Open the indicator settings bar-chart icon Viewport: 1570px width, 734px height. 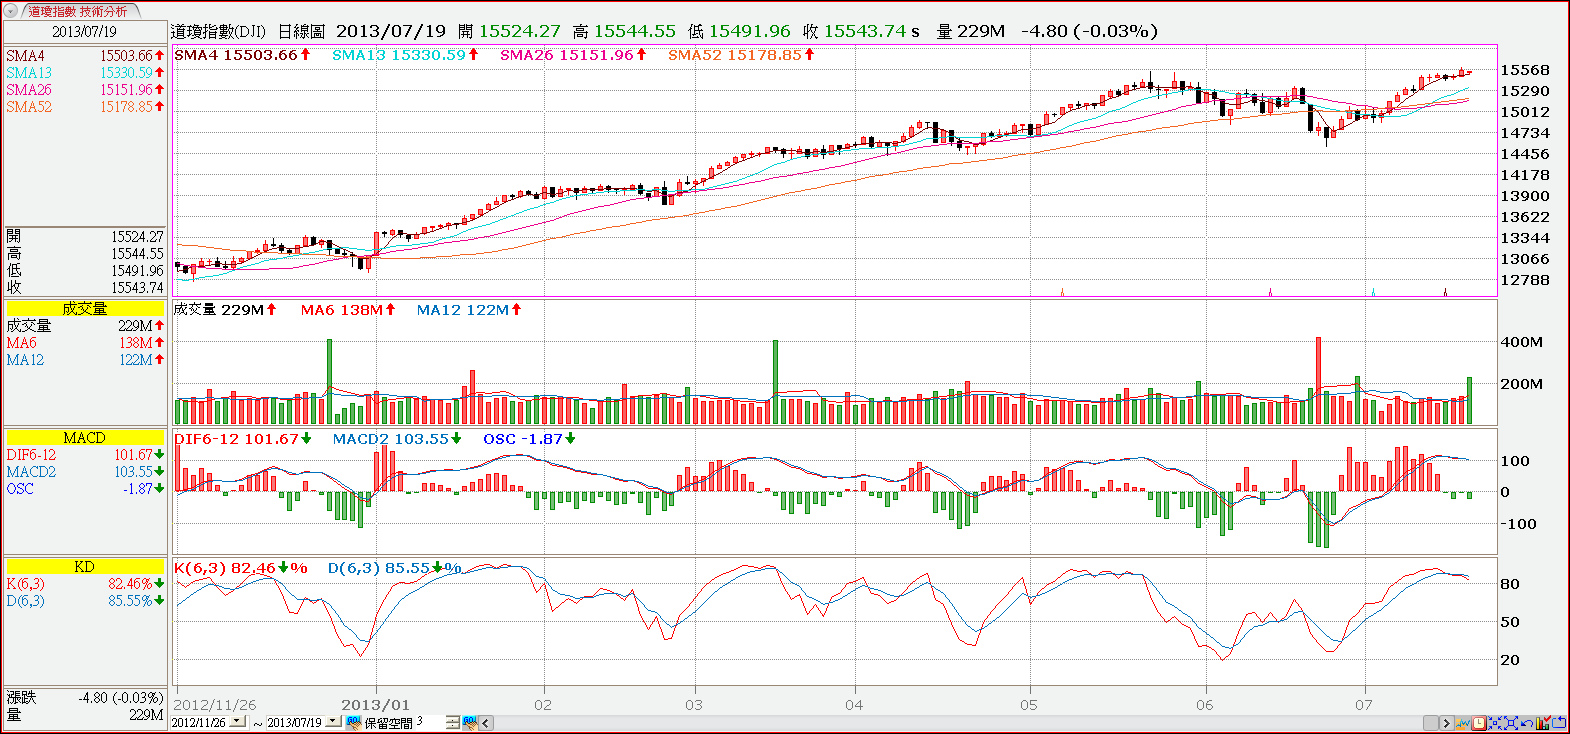click(1543, 722)
